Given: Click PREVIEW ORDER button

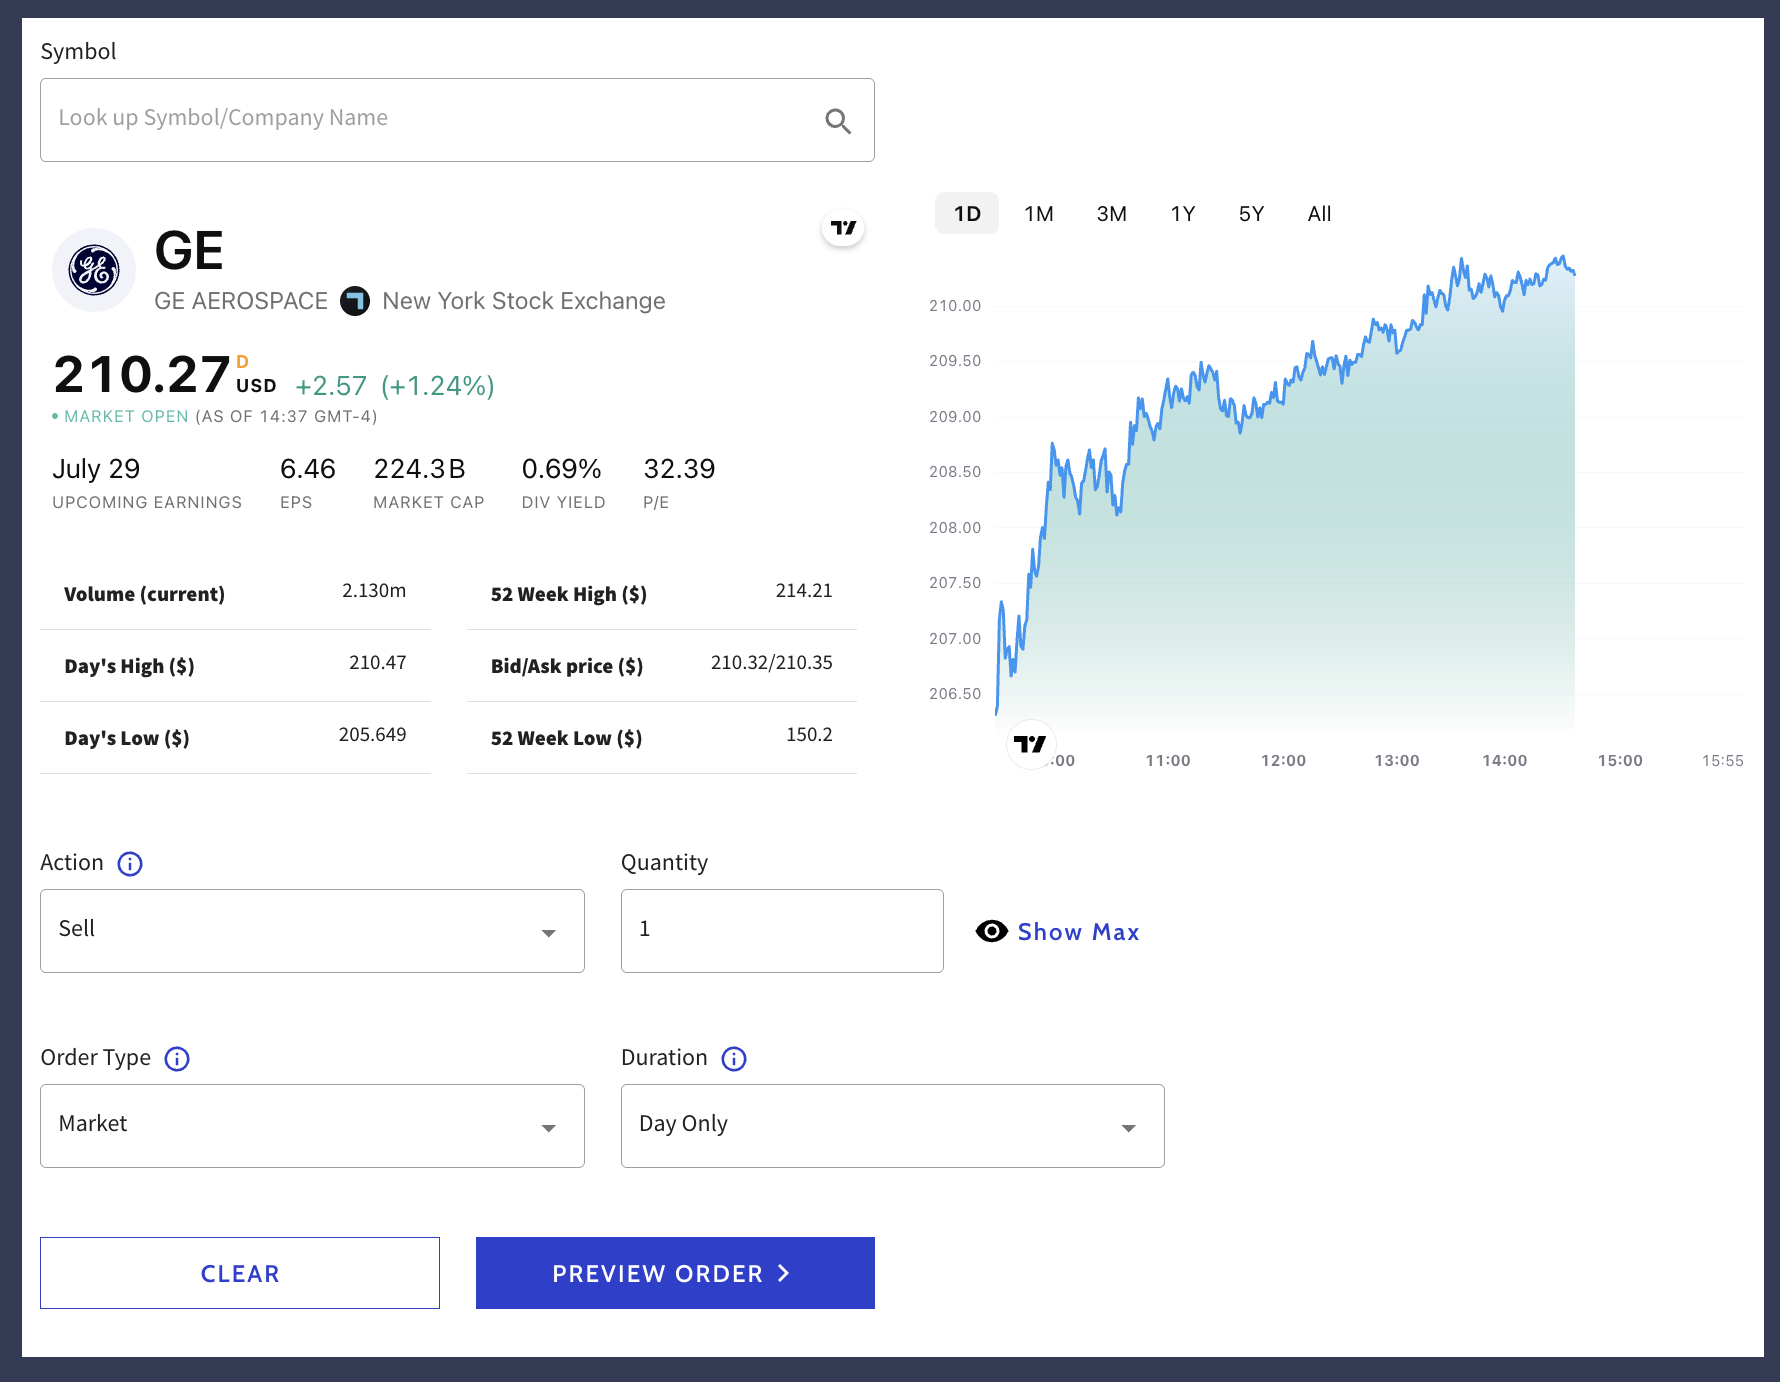Looking at the screenshot, I should click(675, 1273).
